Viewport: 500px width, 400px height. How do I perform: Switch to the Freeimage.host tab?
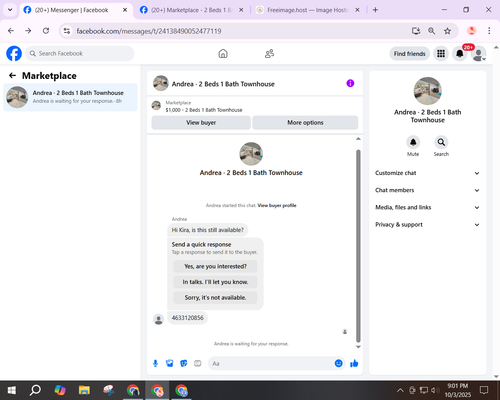pos(307,10)
